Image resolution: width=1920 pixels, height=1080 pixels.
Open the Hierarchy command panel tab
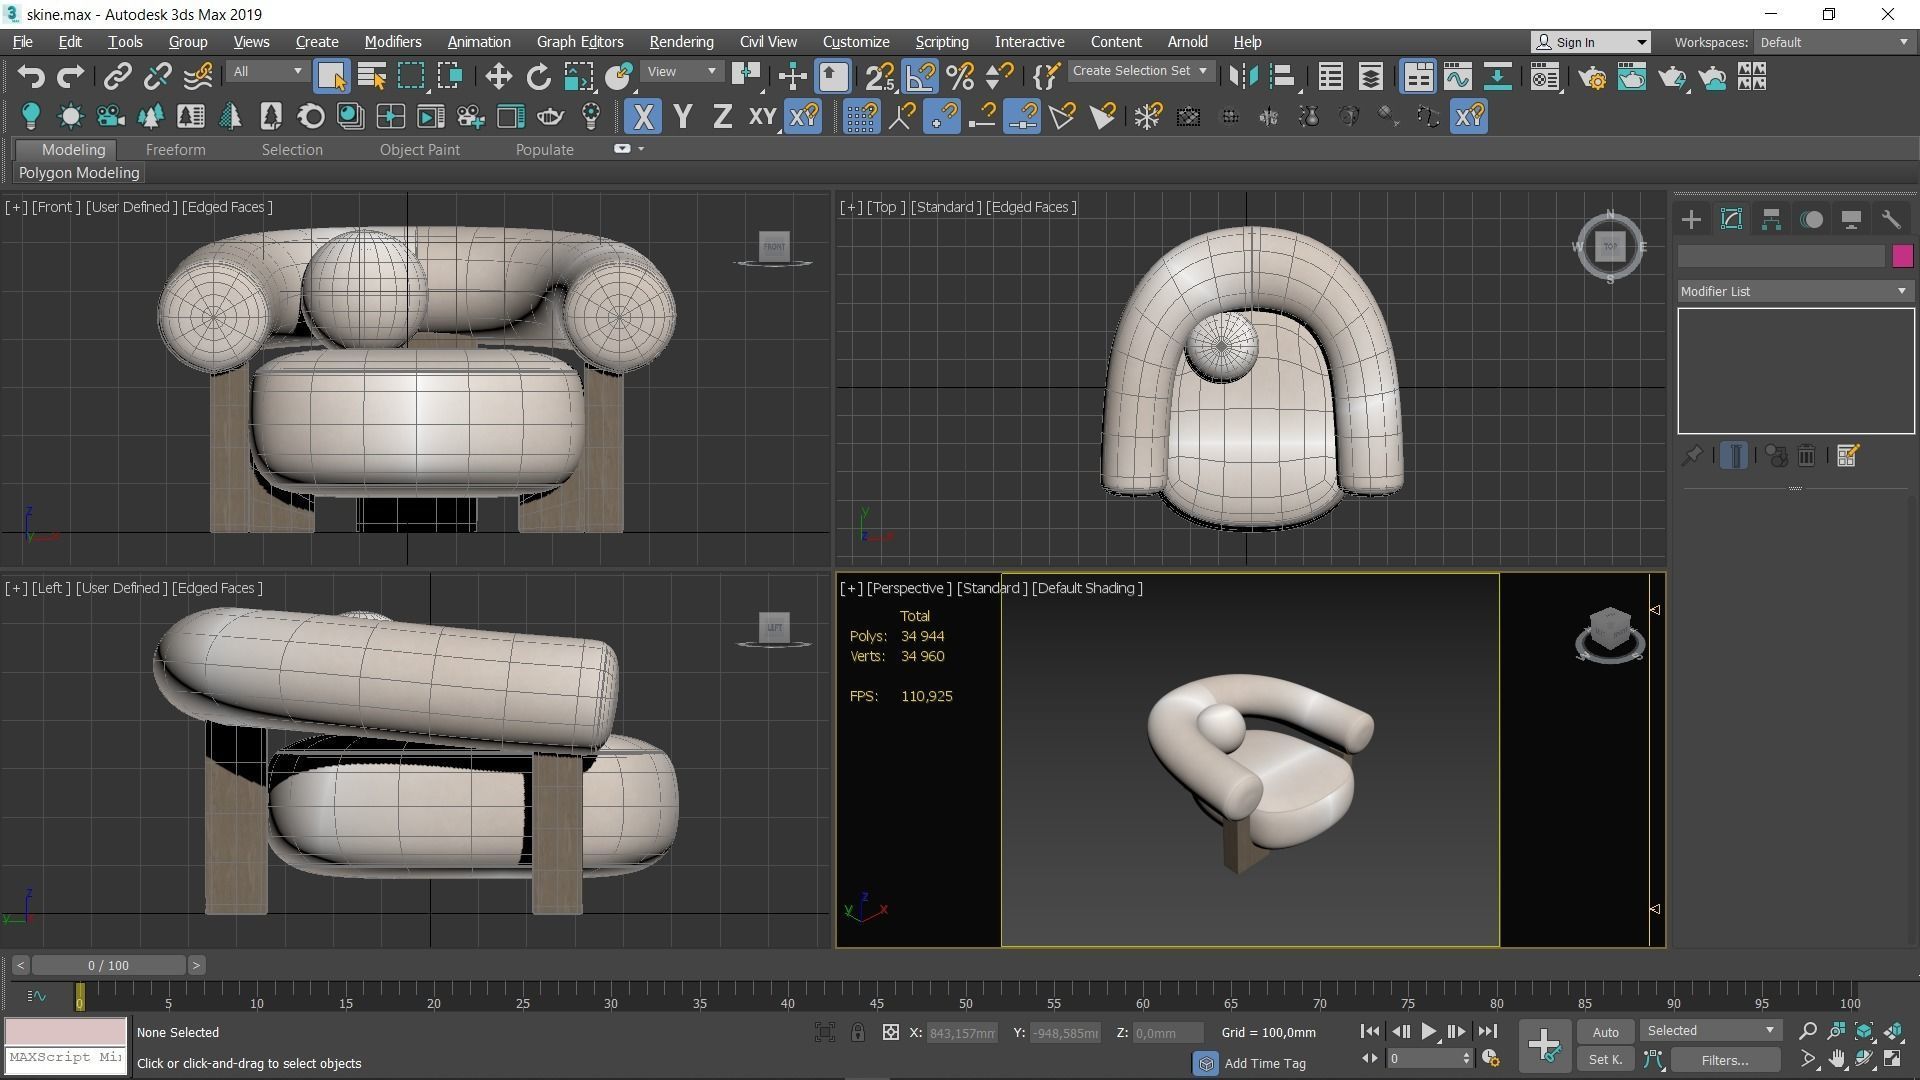(1771, 219)
